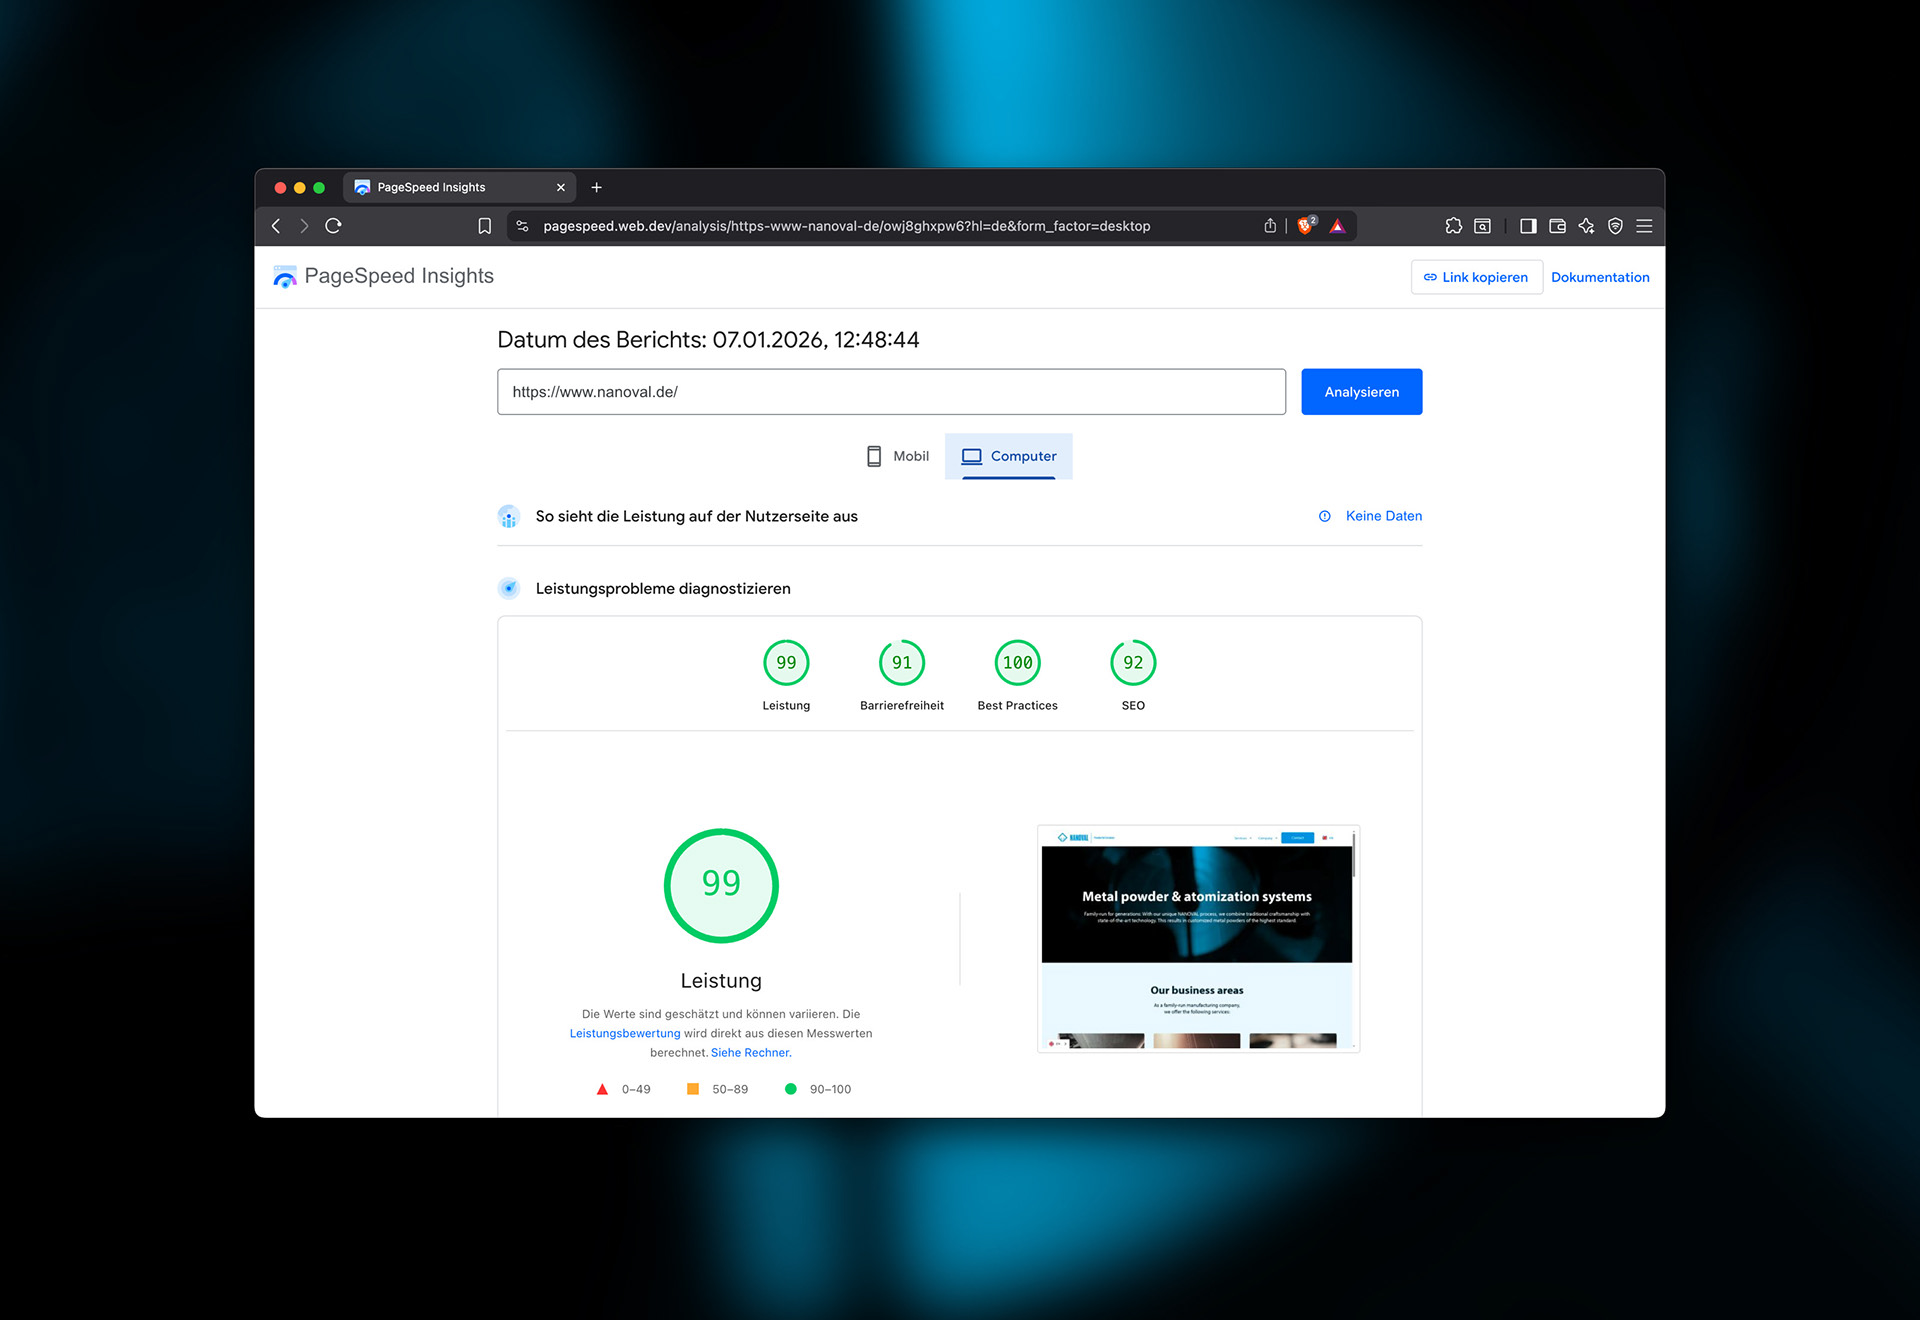Open the Brave VPN shield icon
Screen dimensions: 1920x1320
click(1615, 226)
